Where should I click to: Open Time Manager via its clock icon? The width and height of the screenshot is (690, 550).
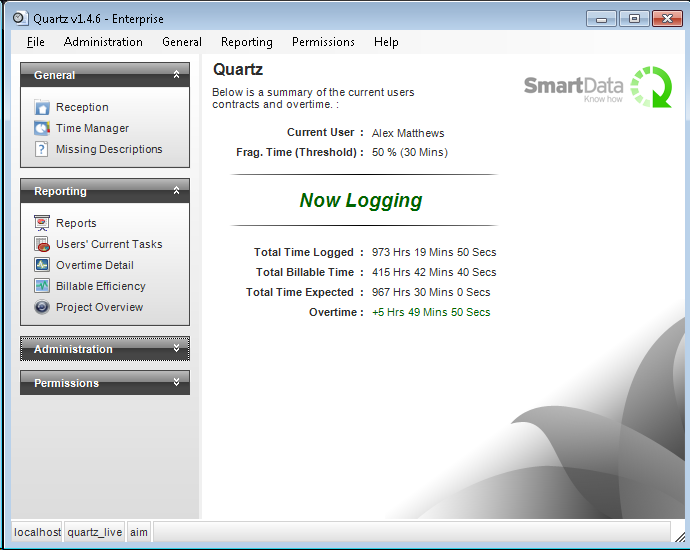[42, 128]
